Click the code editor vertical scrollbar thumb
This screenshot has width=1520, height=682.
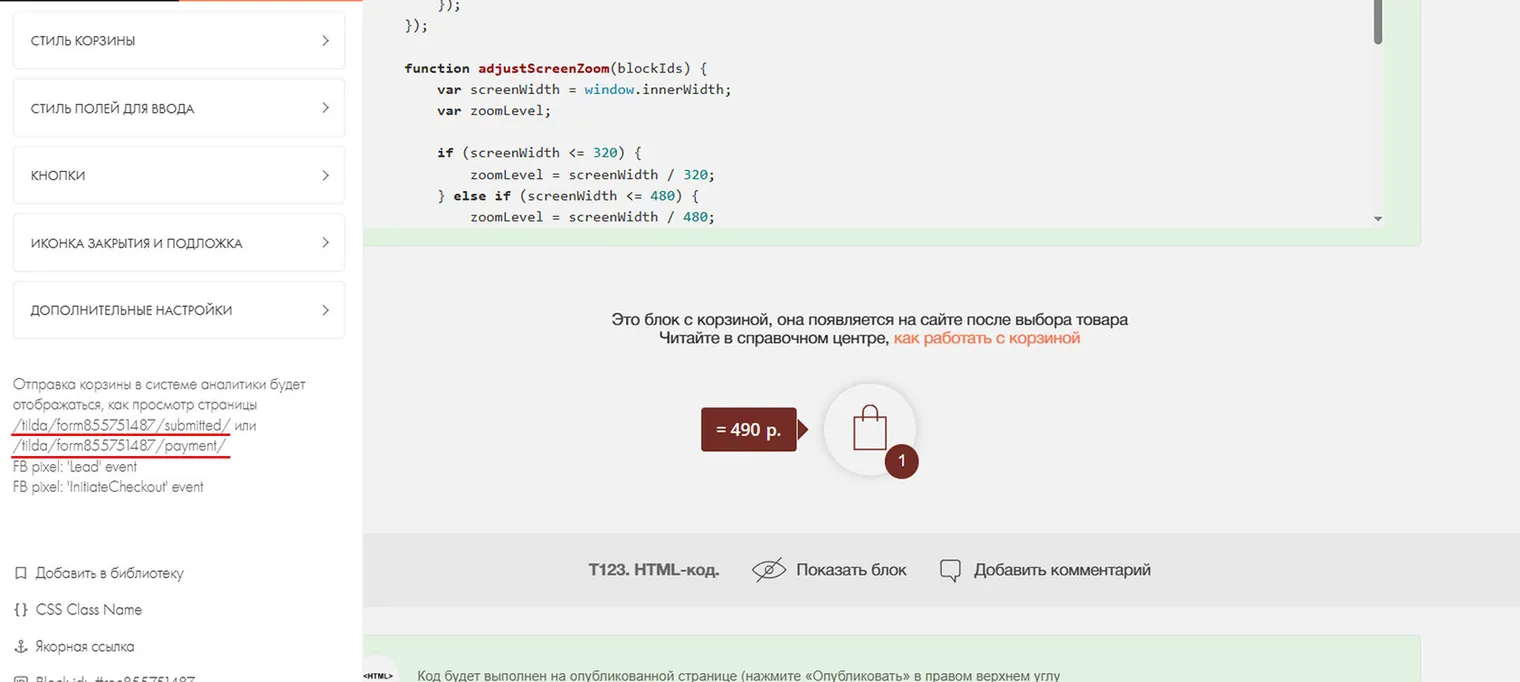1377,22
